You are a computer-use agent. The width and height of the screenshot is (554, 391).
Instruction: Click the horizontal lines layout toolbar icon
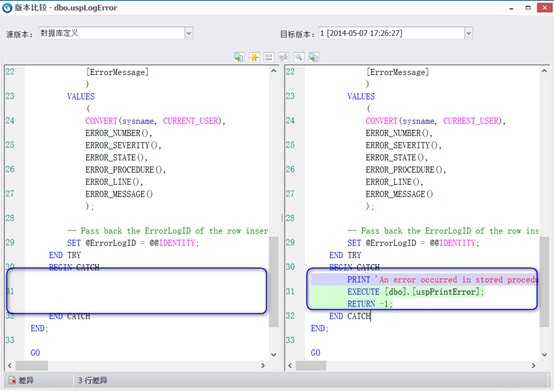pos(269,57)
